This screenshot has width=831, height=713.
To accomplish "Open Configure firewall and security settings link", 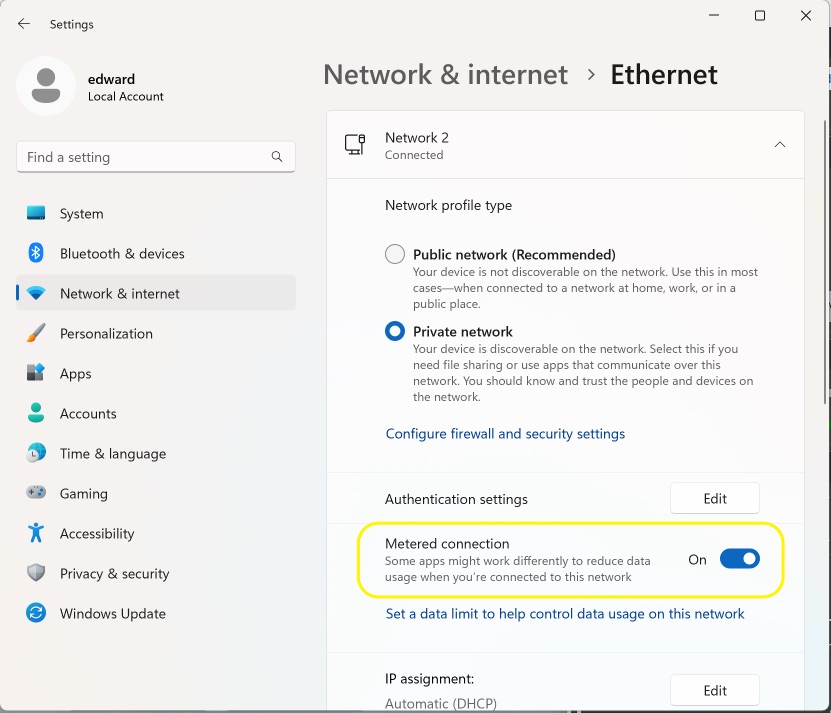I will [x=505, y=434].
